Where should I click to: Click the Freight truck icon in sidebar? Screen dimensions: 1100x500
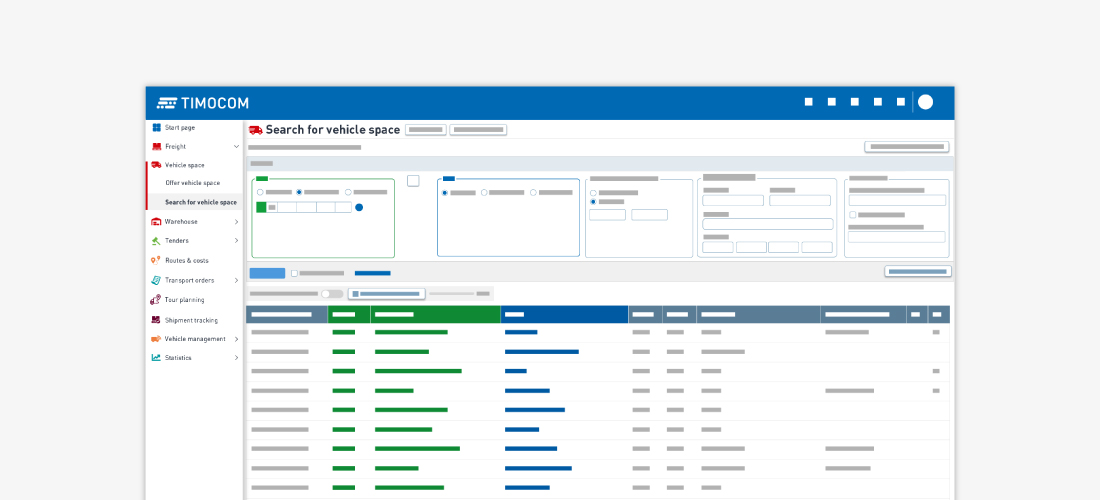[156, 146]
